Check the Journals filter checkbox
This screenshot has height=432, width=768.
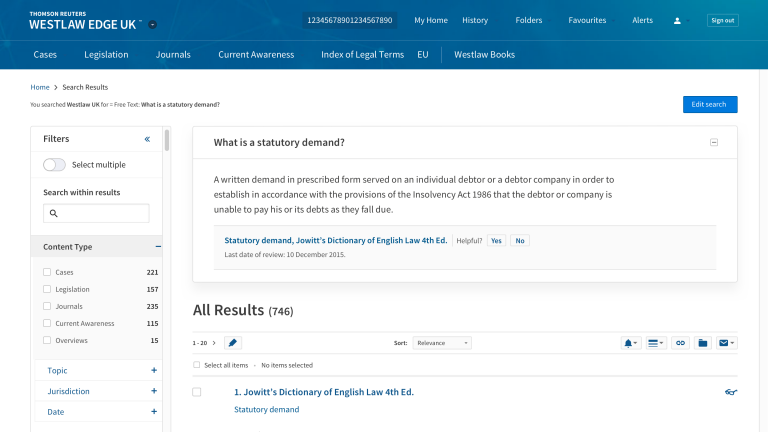[47, 306]
